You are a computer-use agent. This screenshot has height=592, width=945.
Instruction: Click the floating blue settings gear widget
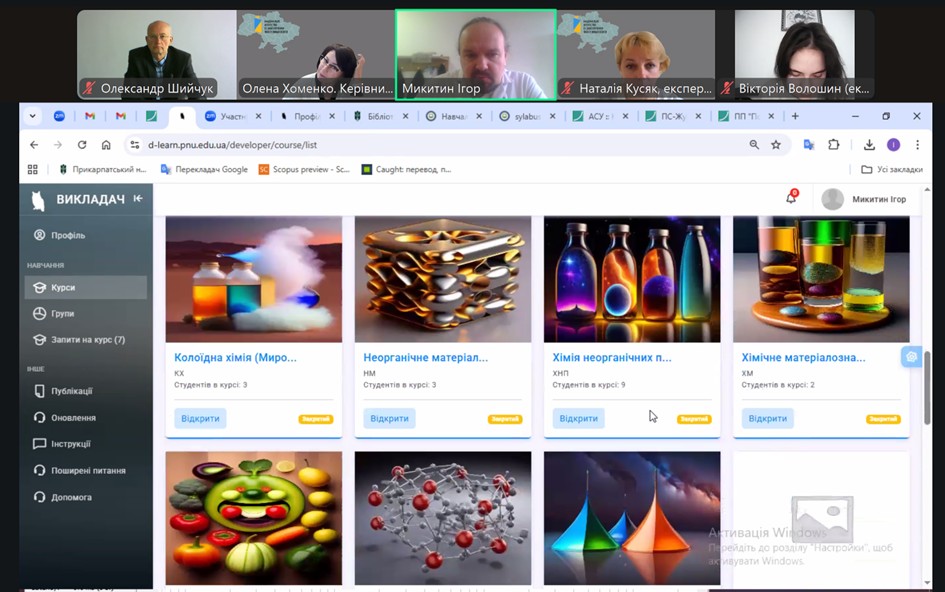[911, 357]
